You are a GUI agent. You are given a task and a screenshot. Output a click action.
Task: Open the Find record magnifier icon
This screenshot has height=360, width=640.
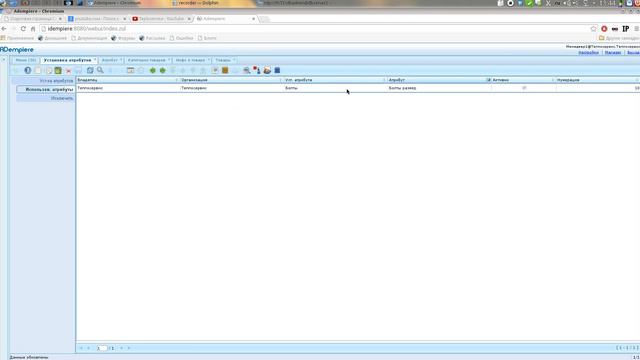100,70
